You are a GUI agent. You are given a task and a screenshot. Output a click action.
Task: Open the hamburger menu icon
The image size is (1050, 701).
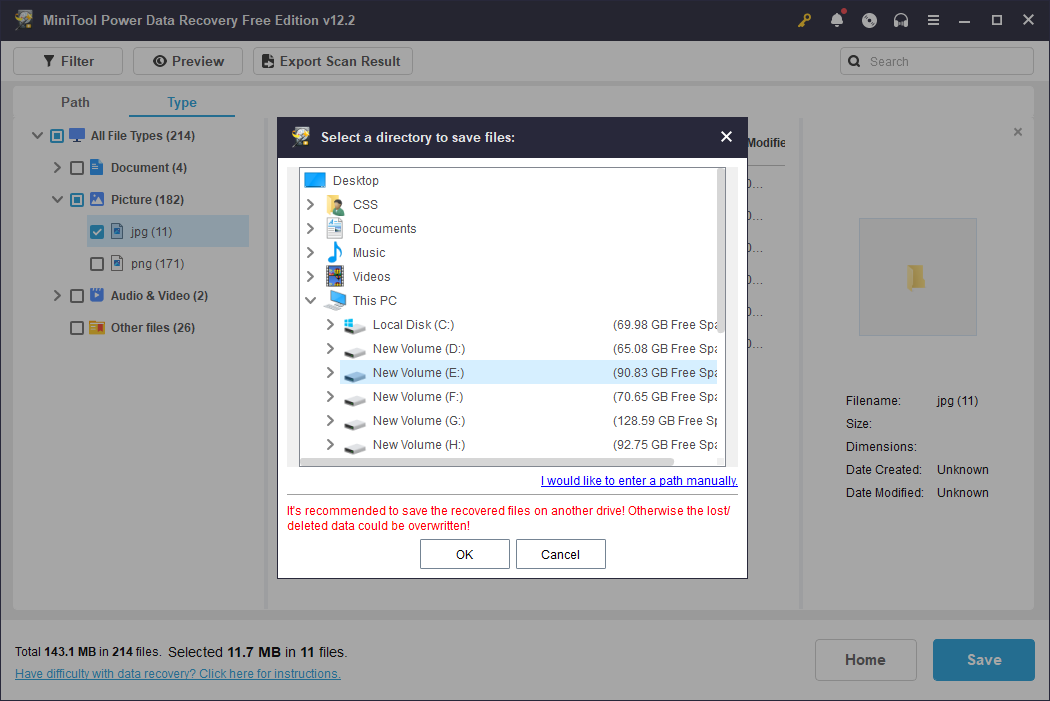point(933,20)
